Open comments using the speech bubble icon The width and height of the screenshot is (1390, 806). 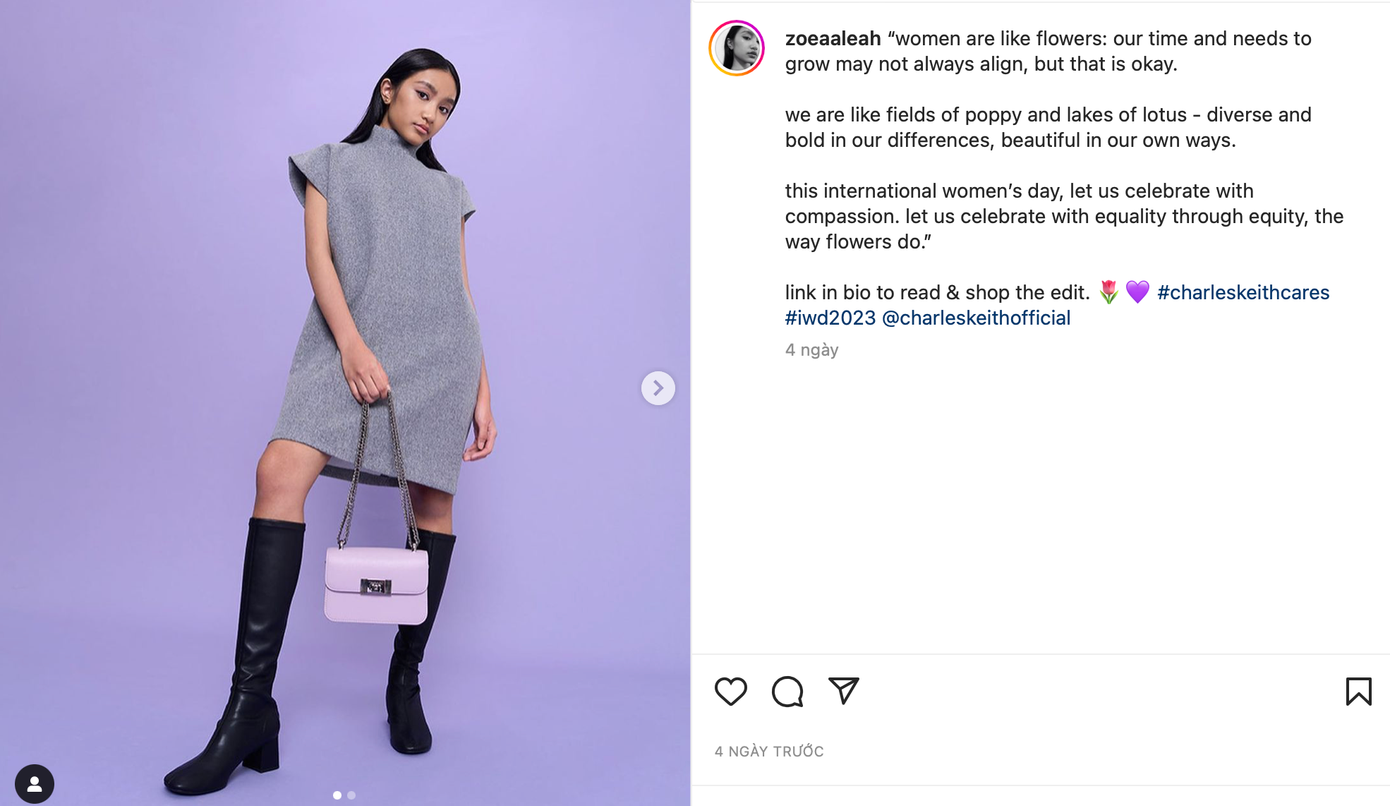pyautogui.click(x=788, y=691)
